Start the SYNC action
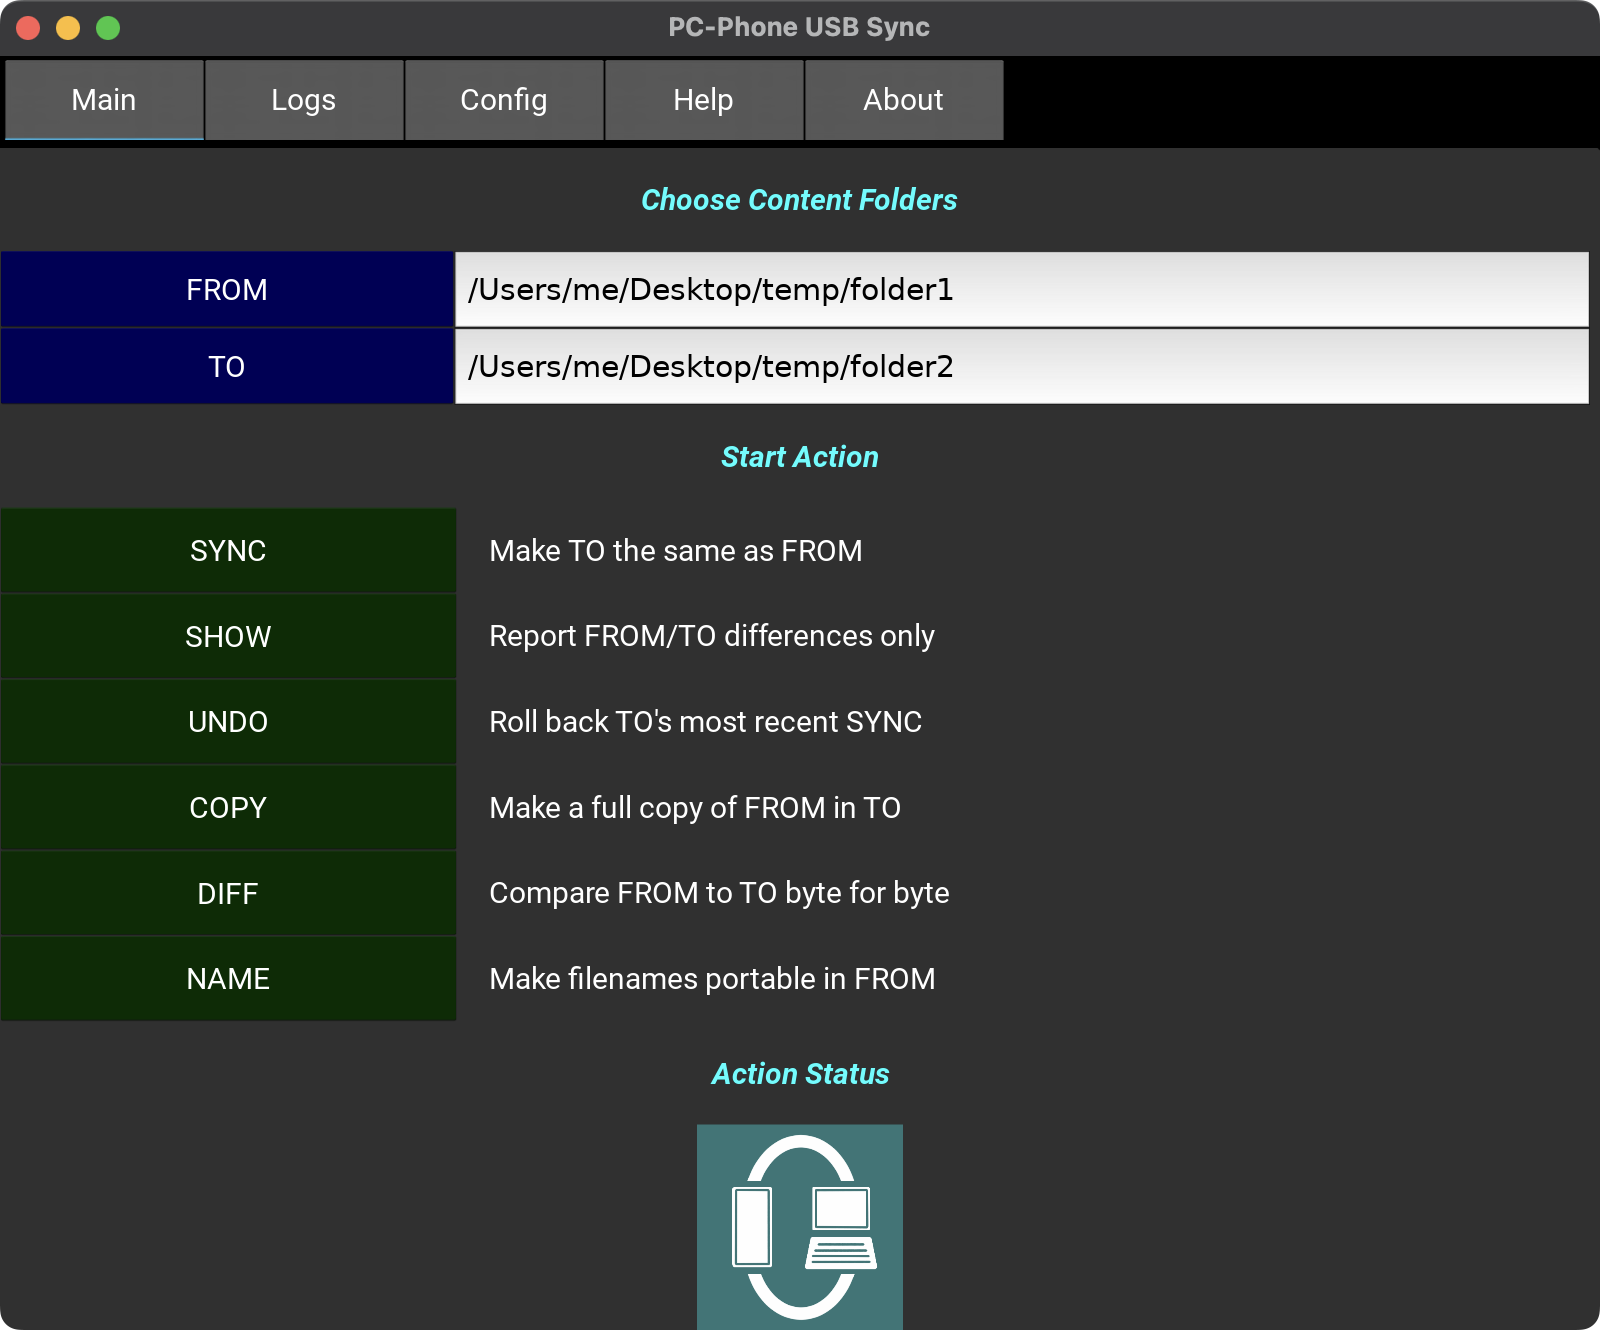 click(228, 551)
